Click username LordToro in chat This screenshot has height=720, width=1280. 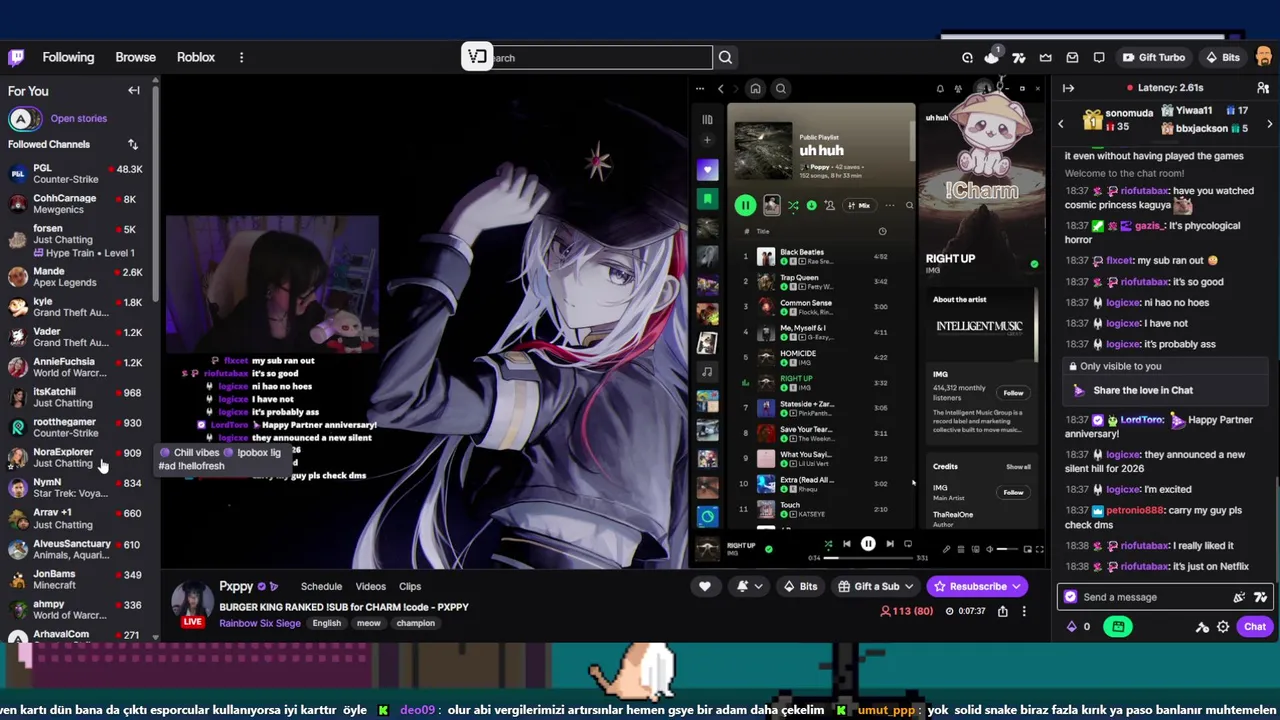pyautogui.click(x=1141, y=420)
